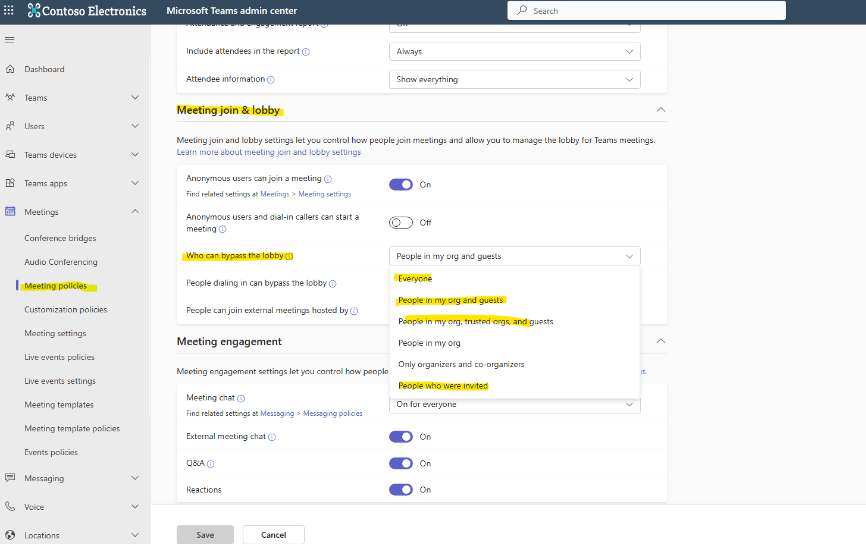The height and width of the screenshot is (544, 866).
Task: Click the Dashboard home icon
Action: pos(10,69)
